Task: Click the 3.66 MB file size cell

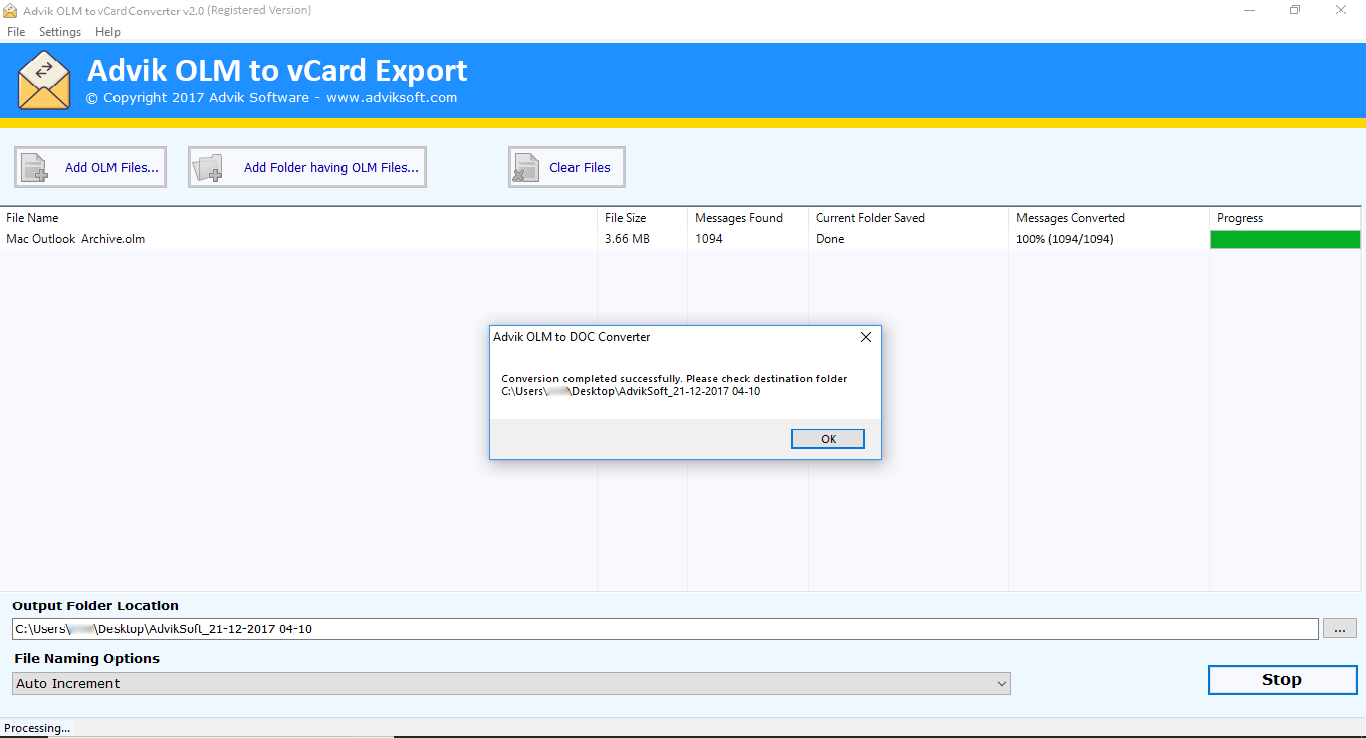Action: (627, 239)
